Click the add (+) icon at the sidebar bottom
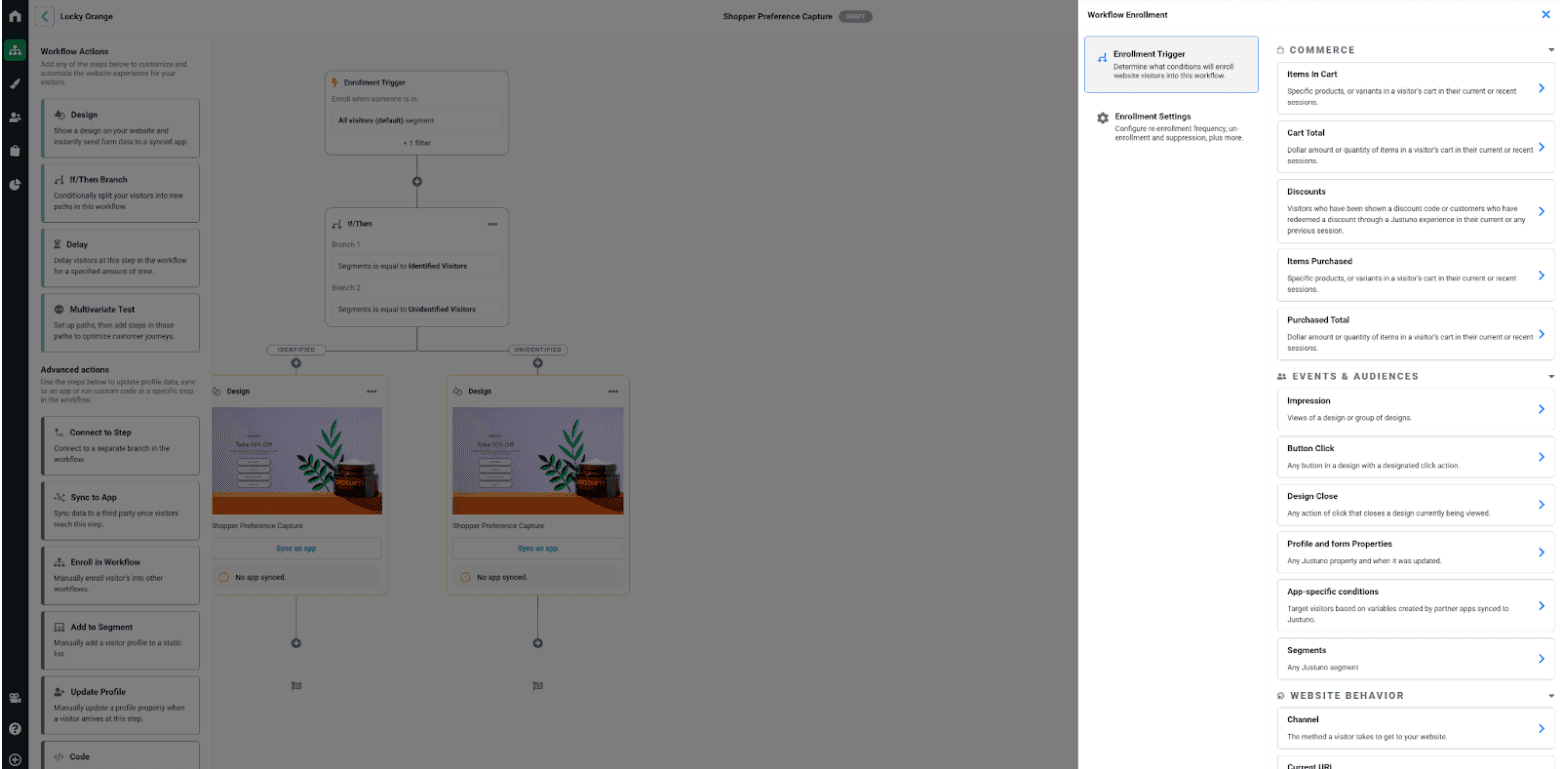This screenshot has width=1565, height=769. coord(14,757)
